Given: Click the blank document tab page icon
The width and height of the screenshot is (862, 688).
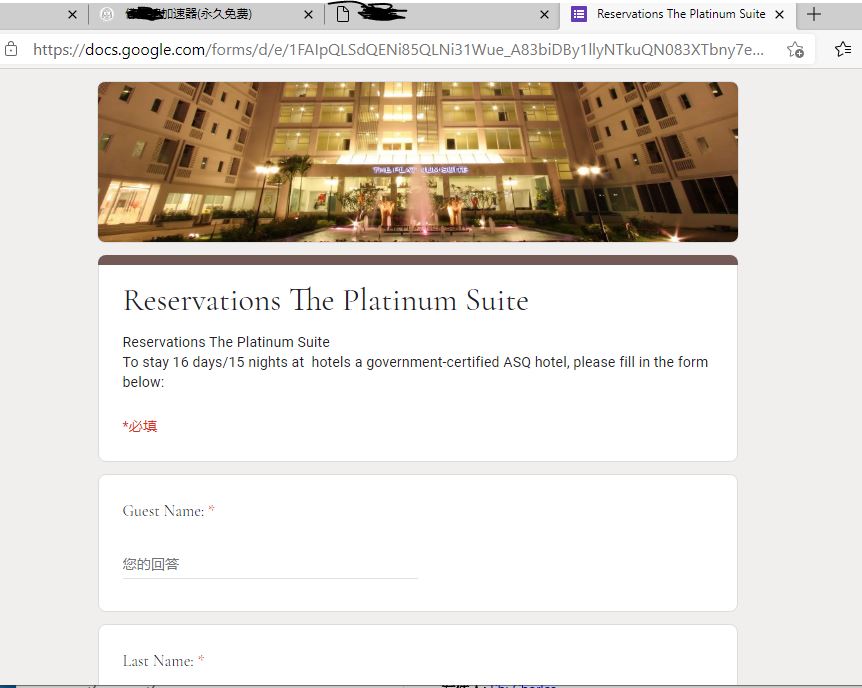Looking at the screenshot, I should [342, 14].
